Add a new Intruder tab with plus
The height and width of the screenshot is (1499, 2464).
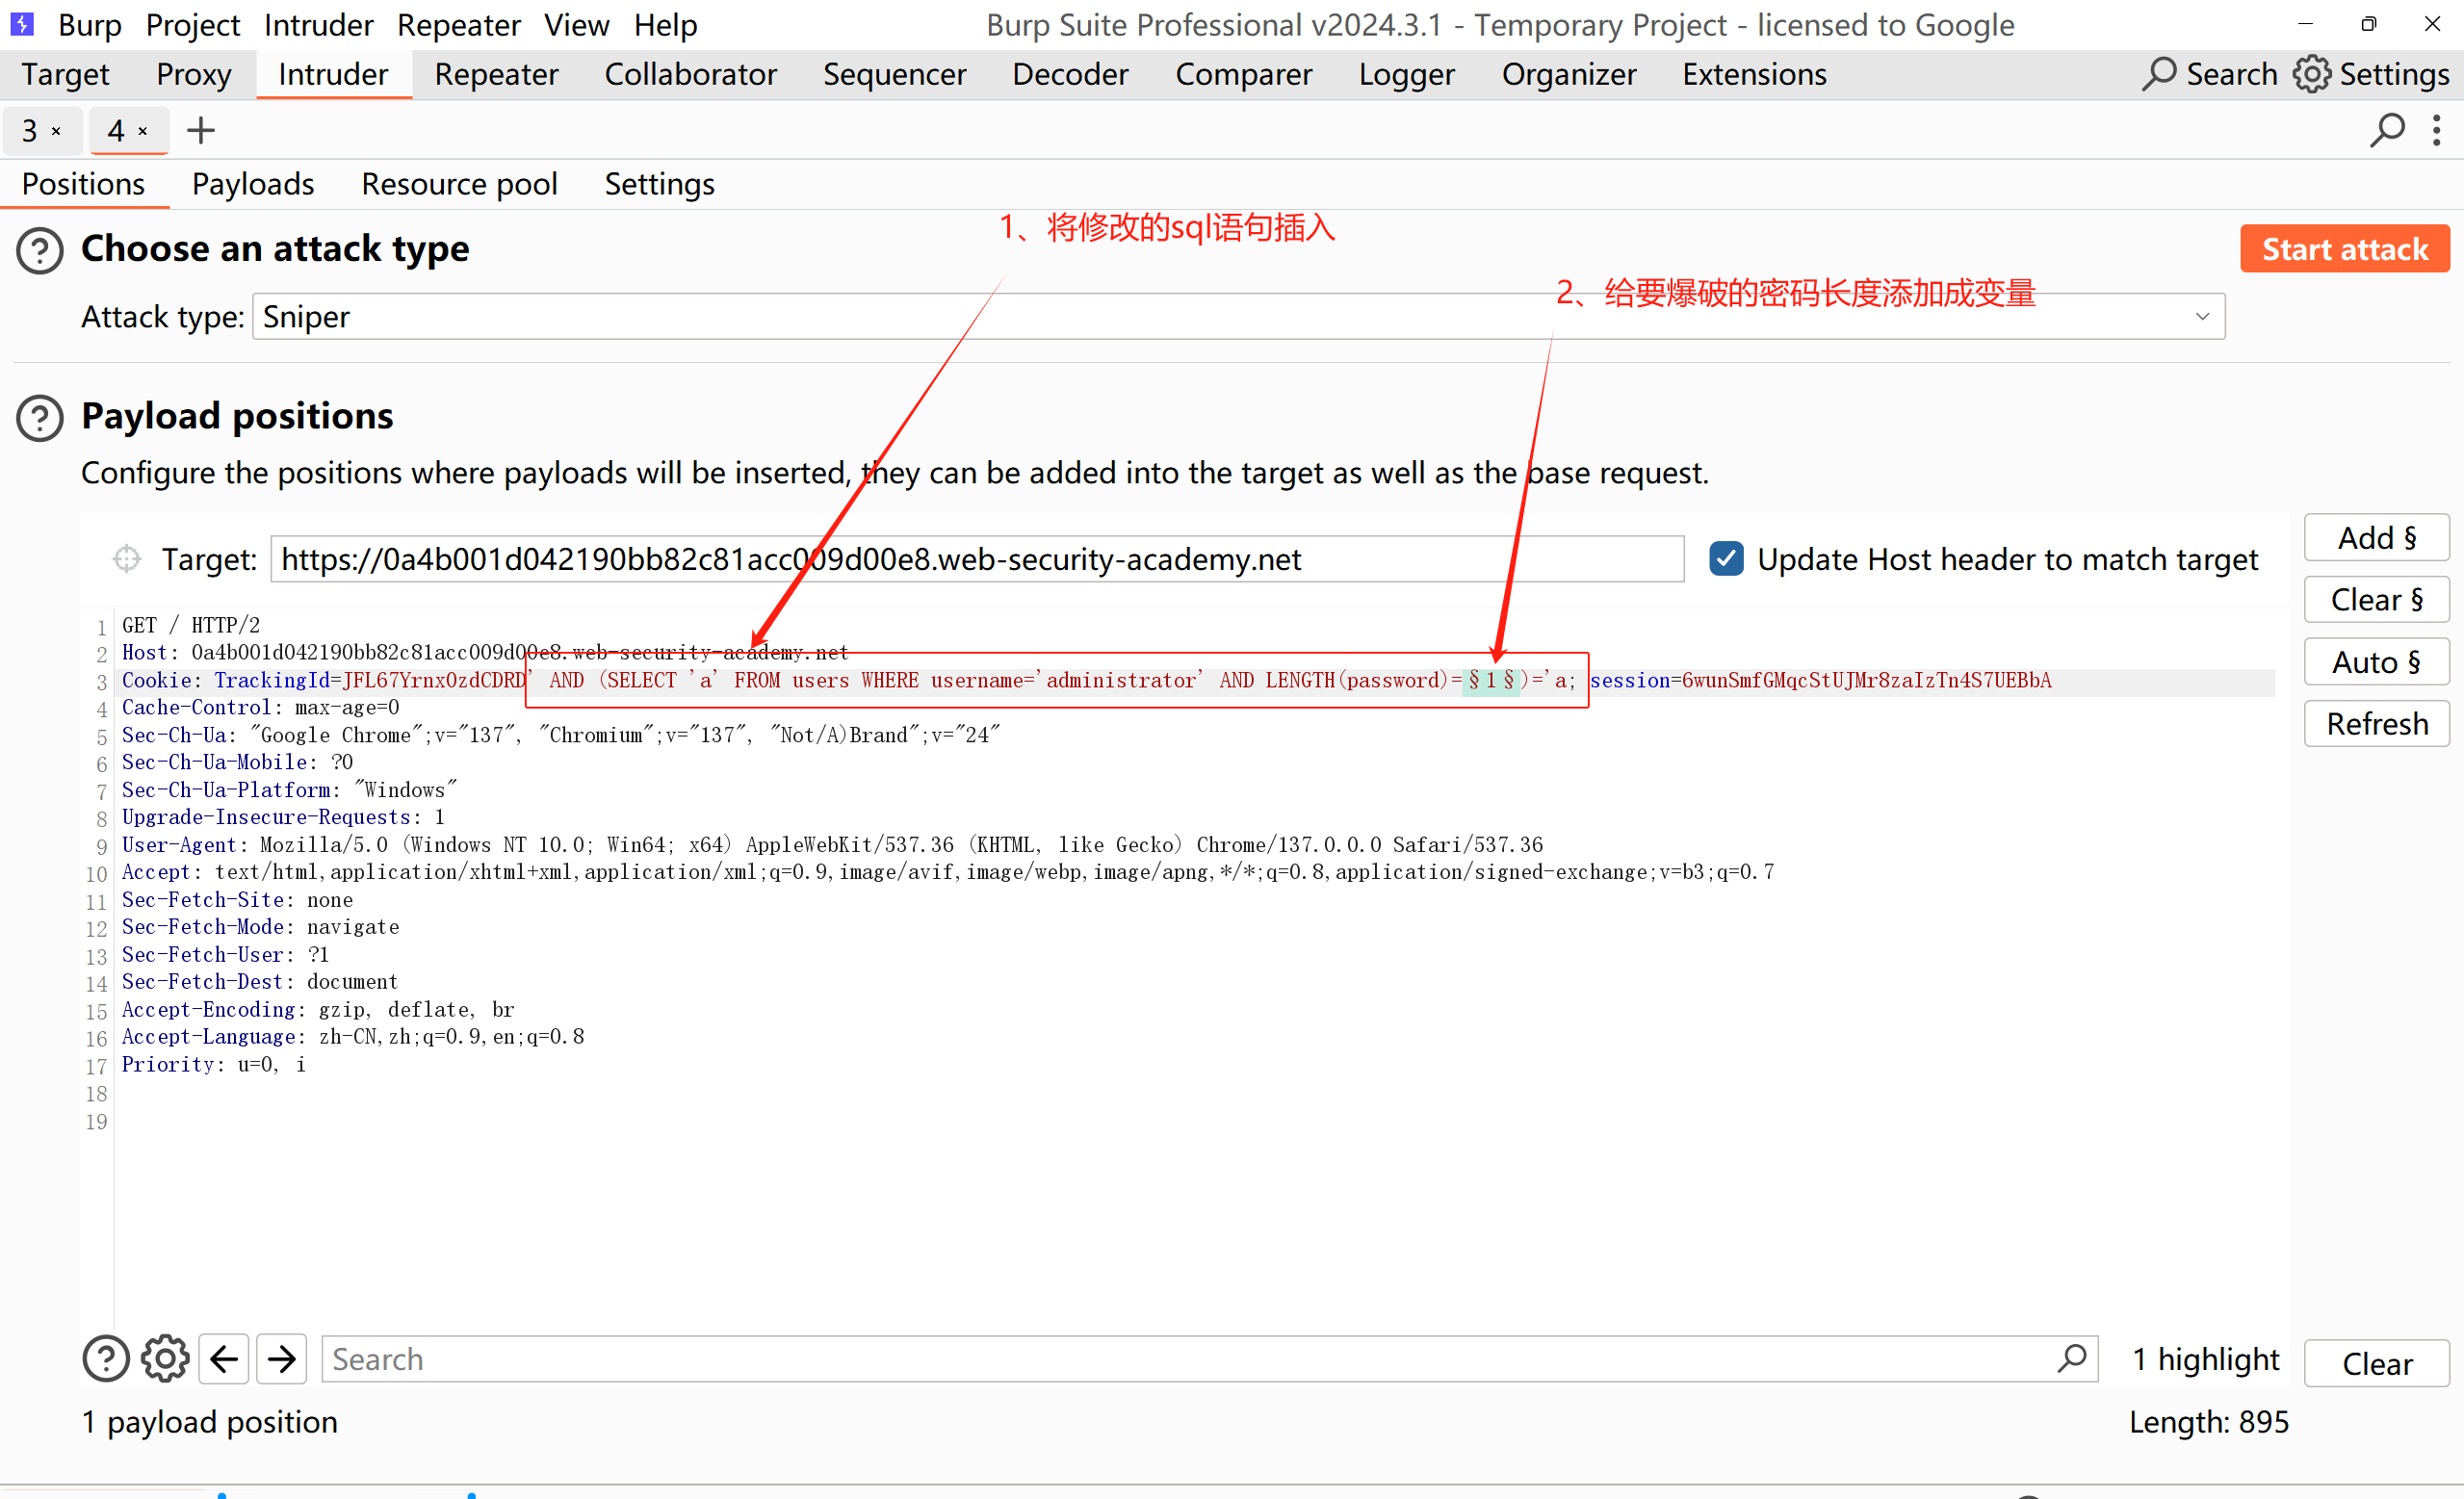point(201,130)
